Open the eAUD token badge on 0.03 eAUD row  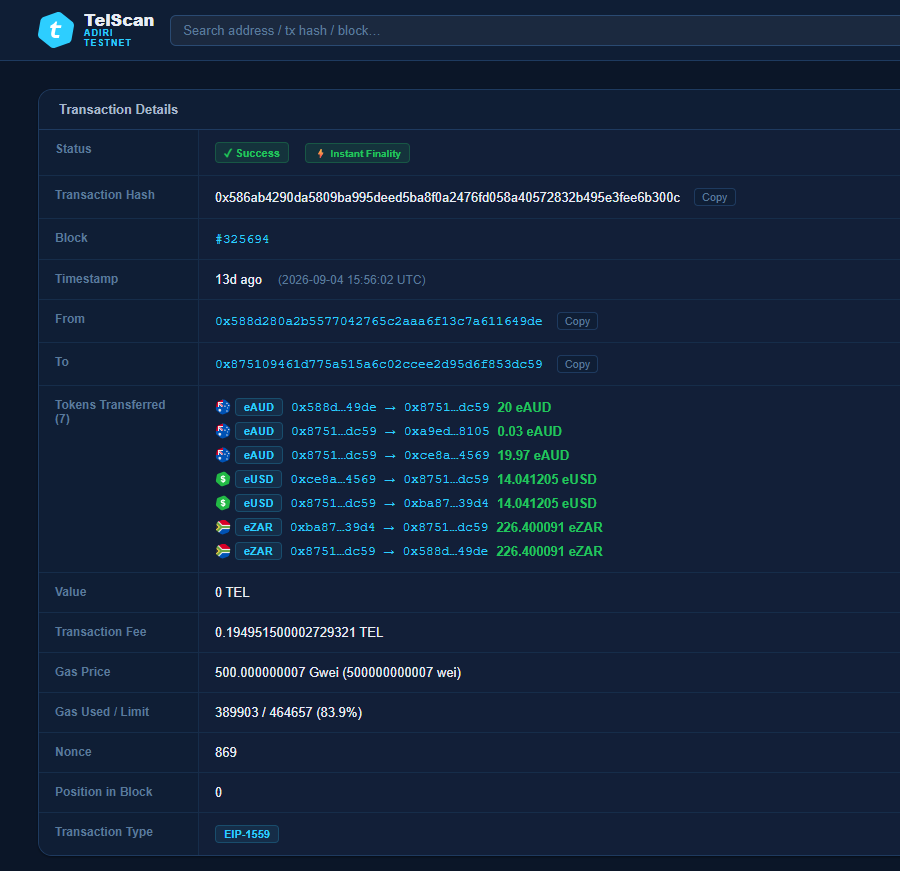point(258,431)
